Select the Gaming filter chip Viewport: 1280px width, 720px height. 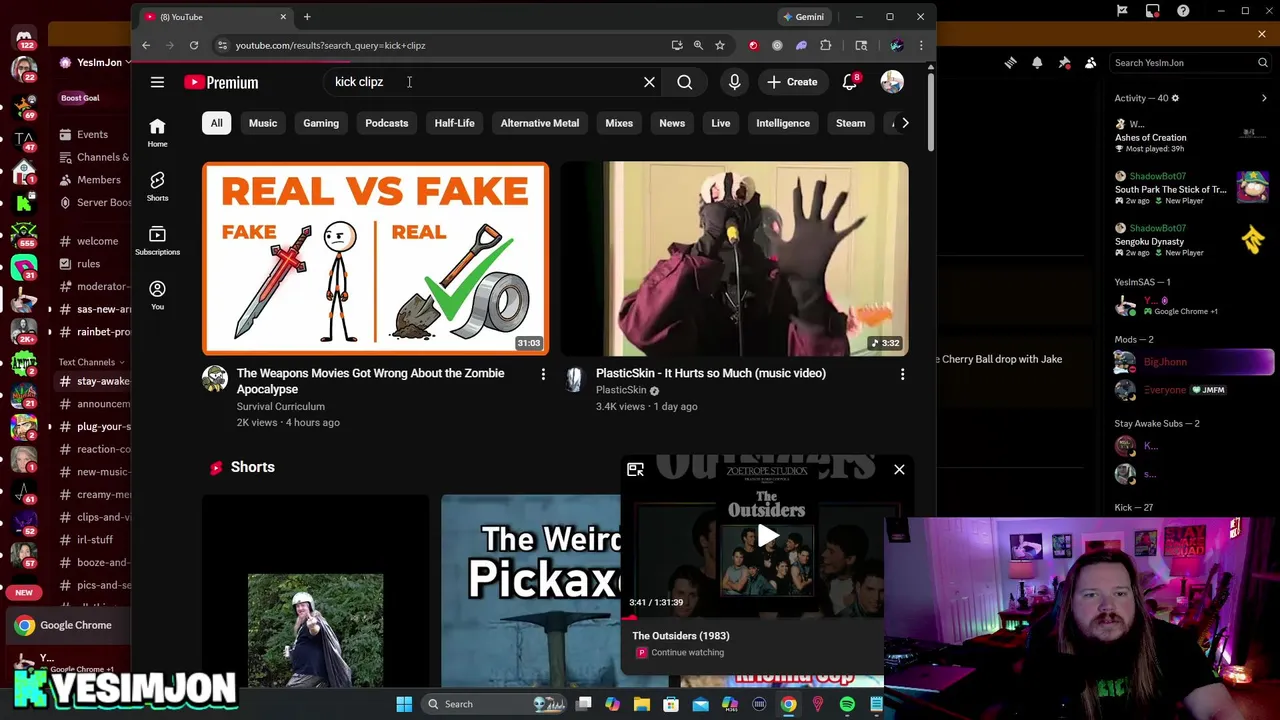(x=321, y=123)
